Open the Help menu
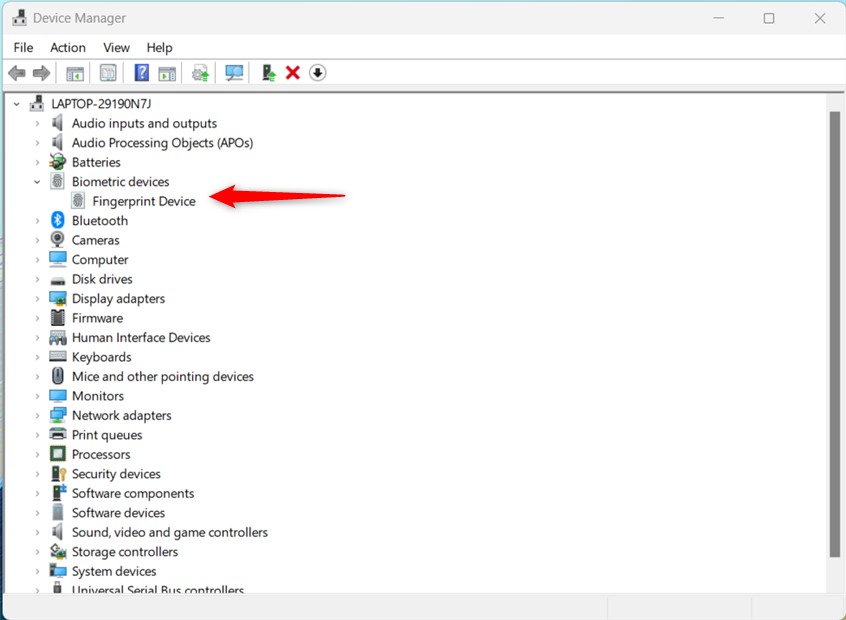 click(160, 47)
